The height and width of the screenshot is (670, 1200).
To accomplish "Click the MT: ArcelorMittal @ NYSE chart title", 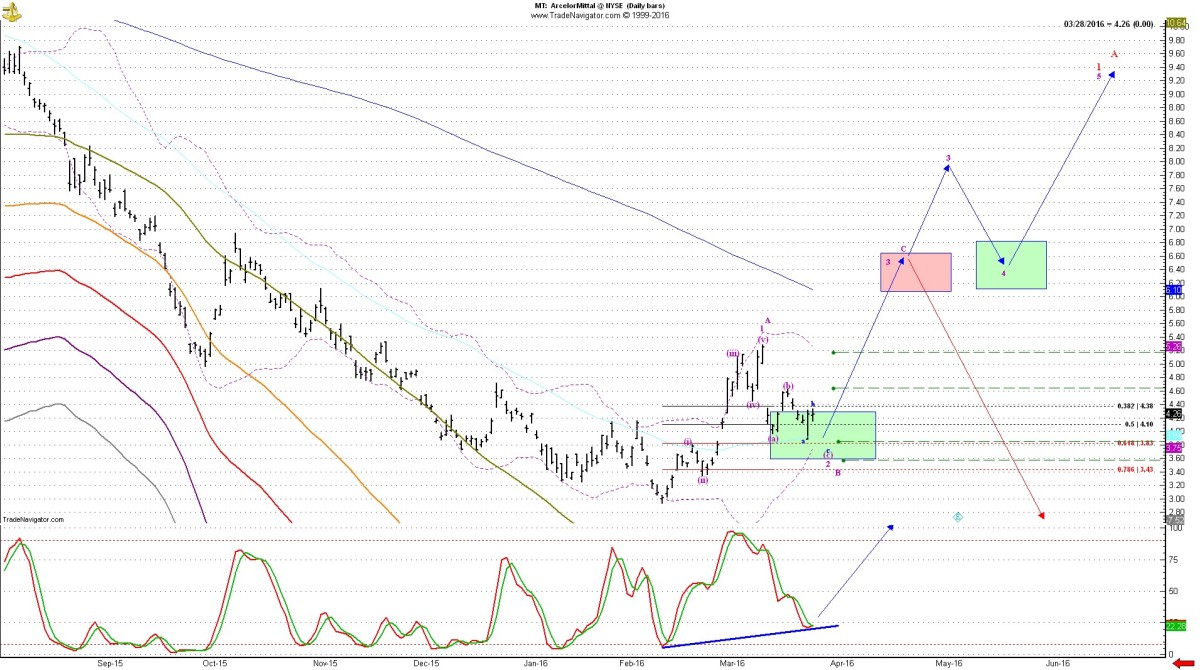I will (x=599, y=6).
